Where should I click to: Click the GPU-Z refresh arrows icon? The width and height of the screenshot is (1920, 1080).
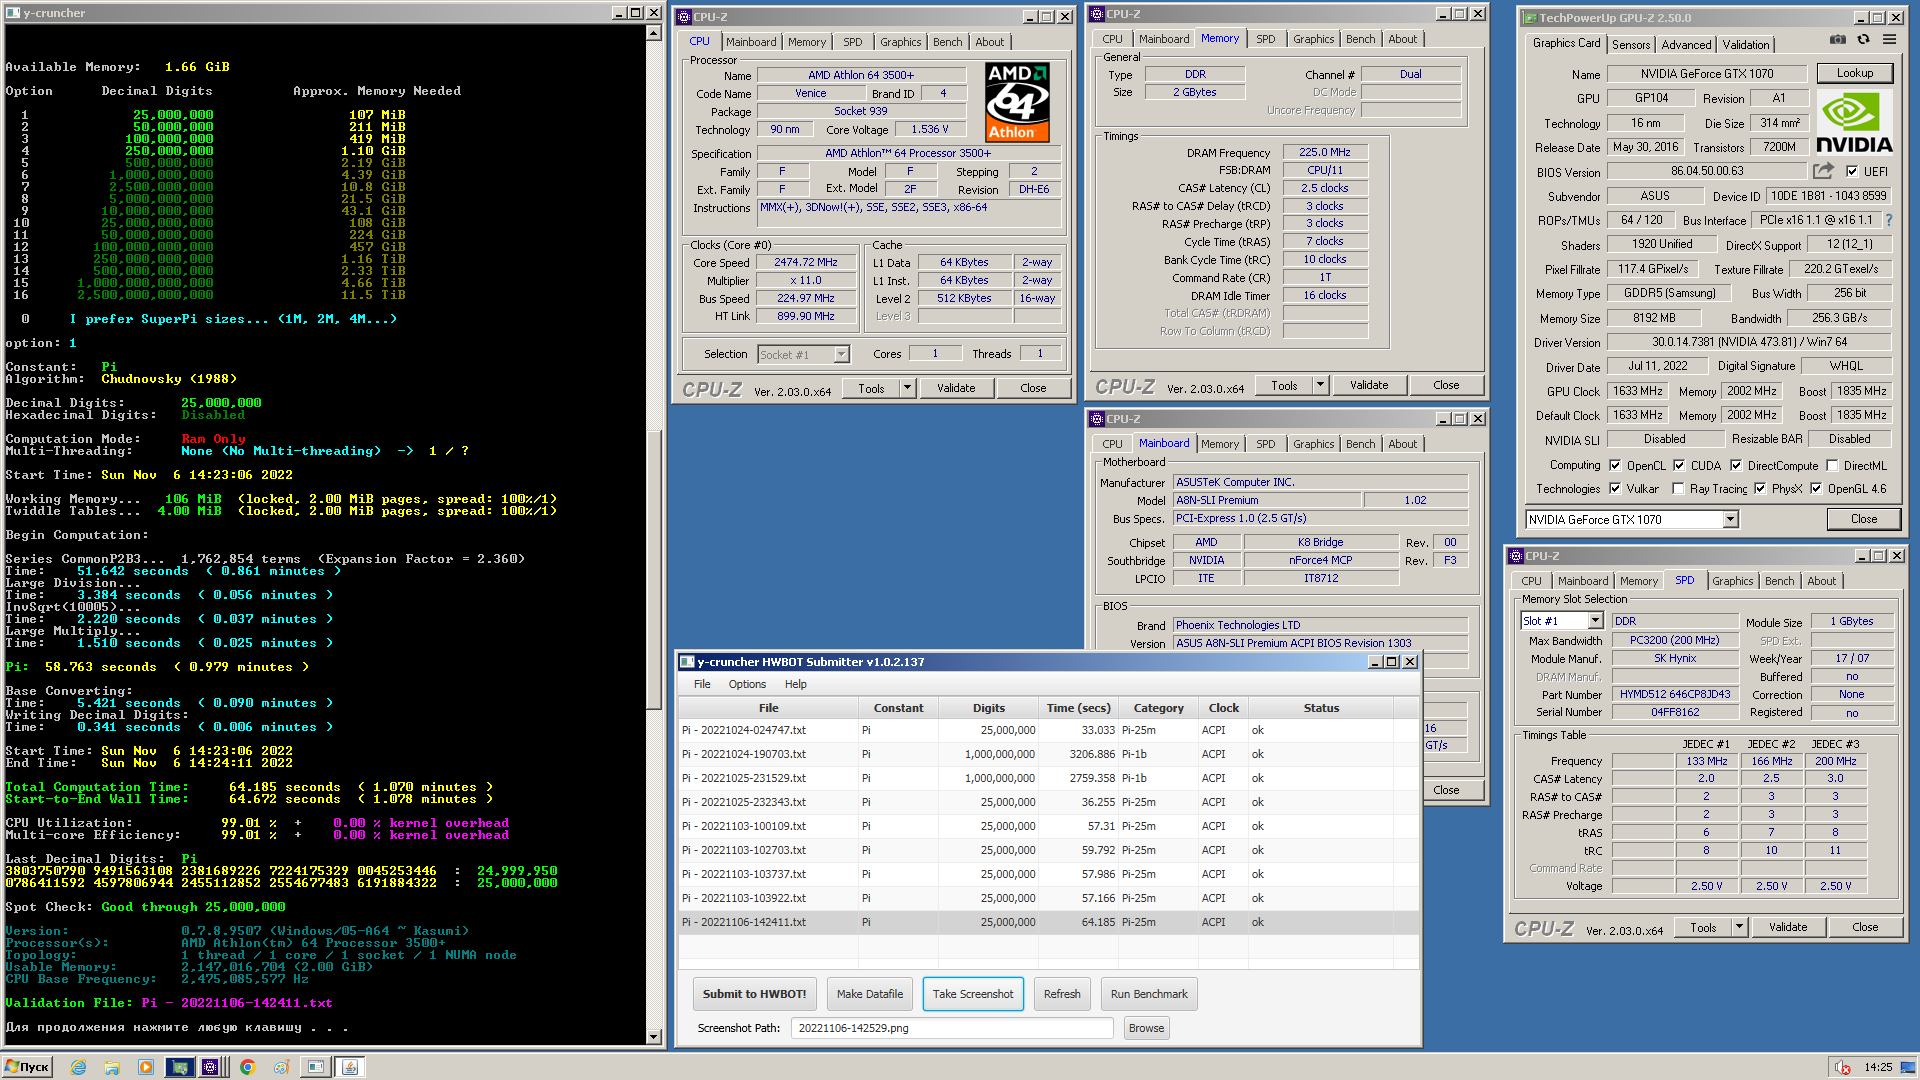1863,40
